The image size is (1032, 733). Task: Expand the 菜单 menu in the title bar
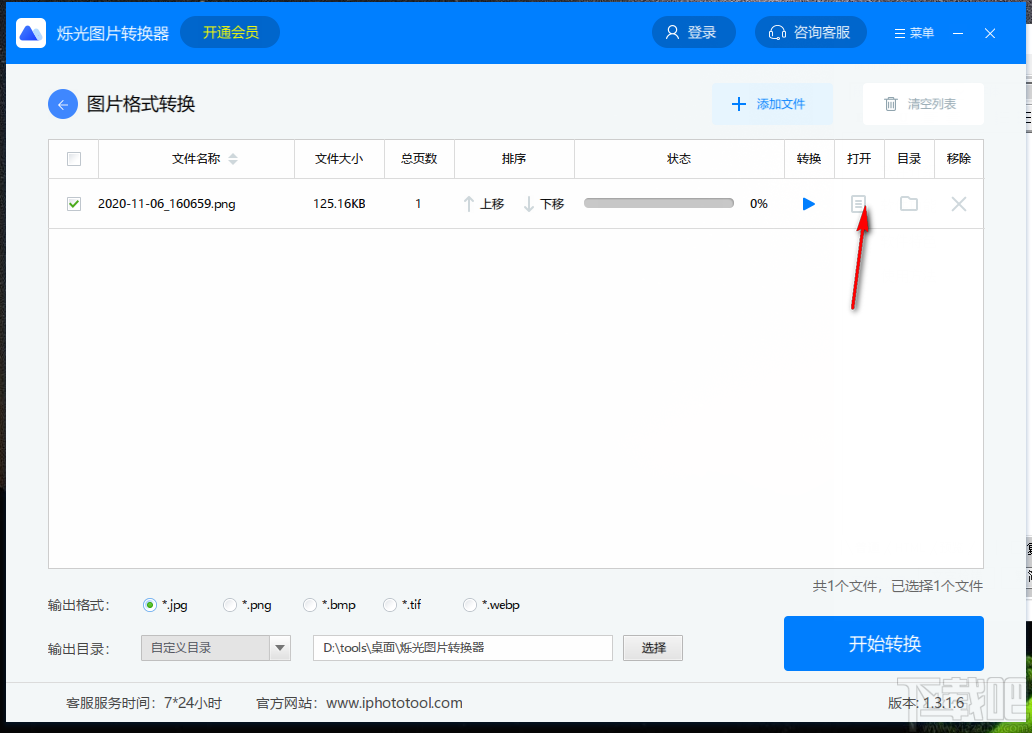[913, 32]
